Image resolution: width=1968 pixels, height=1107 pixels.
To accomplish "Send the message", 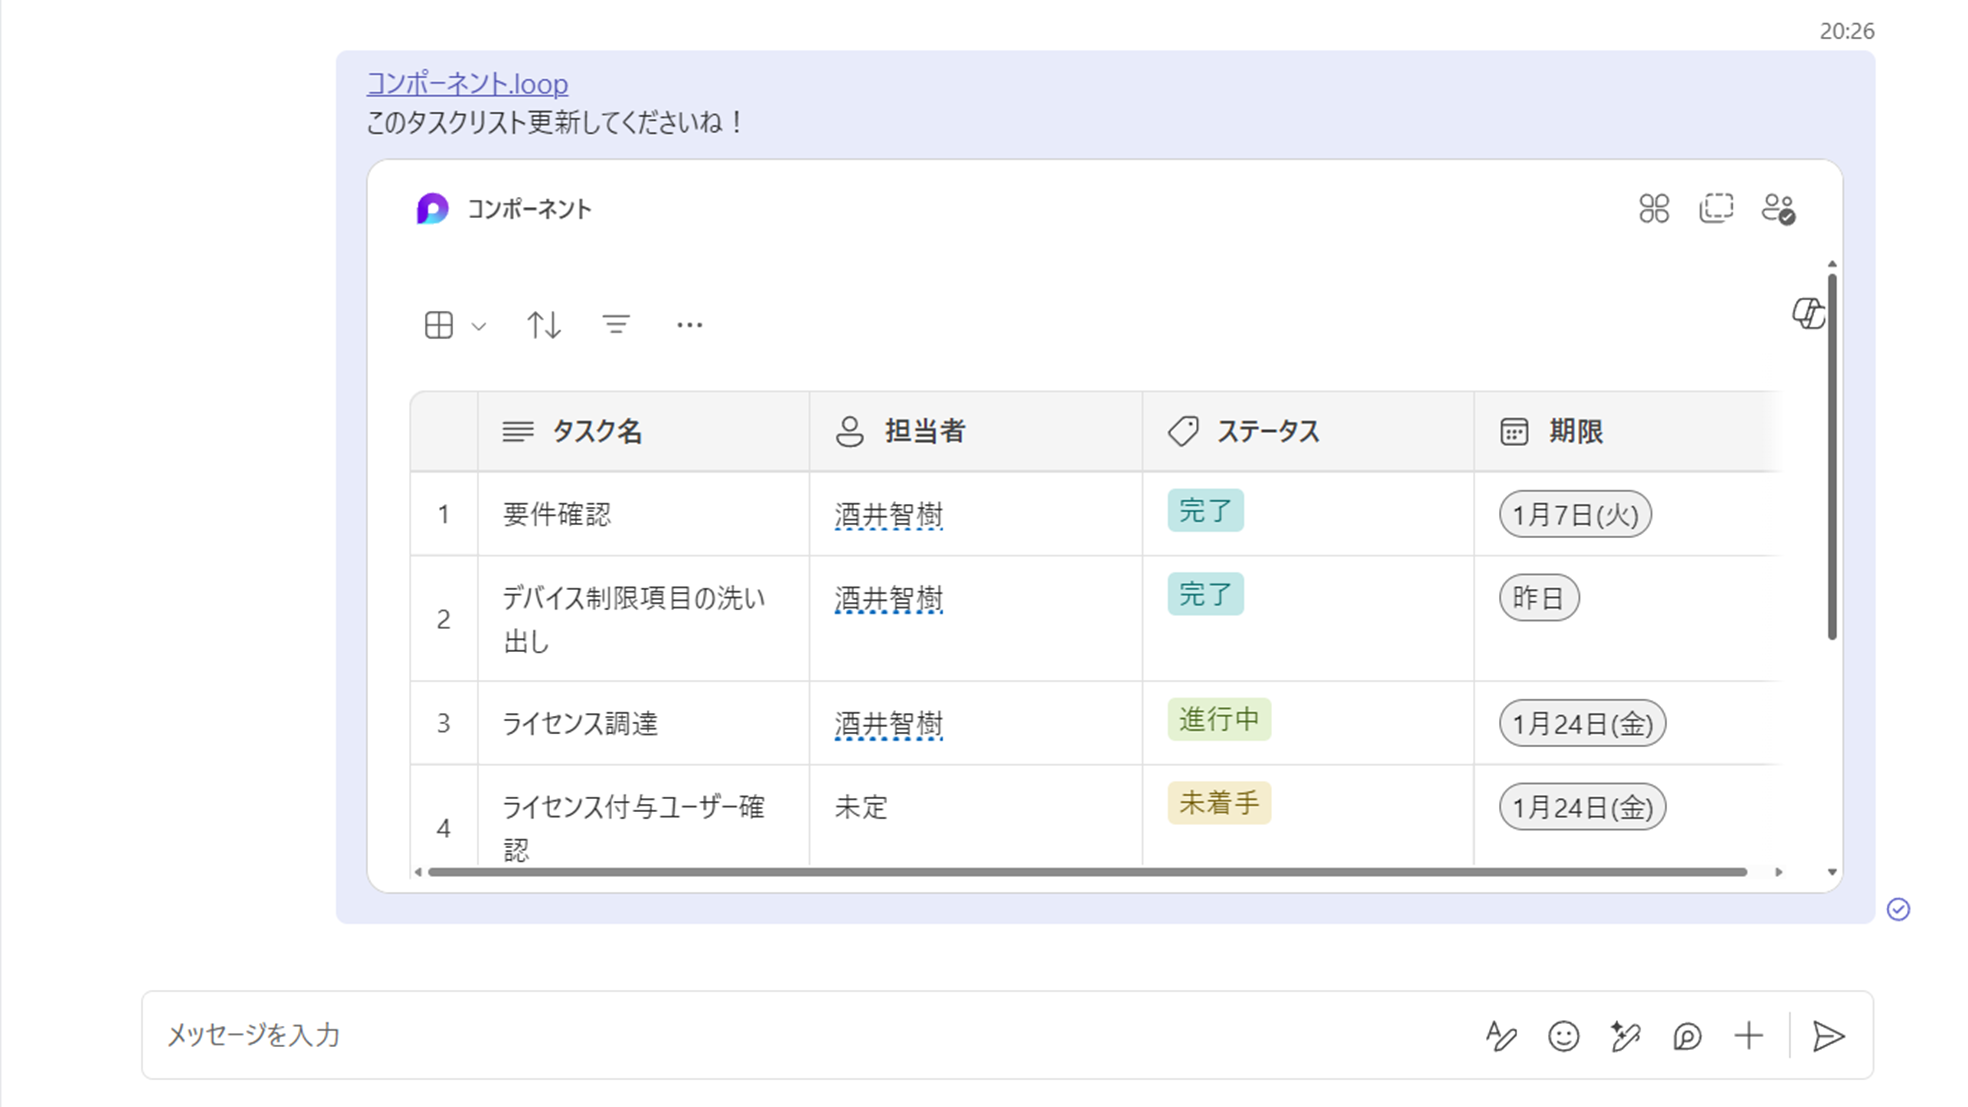I will tap(1829, 1036).
